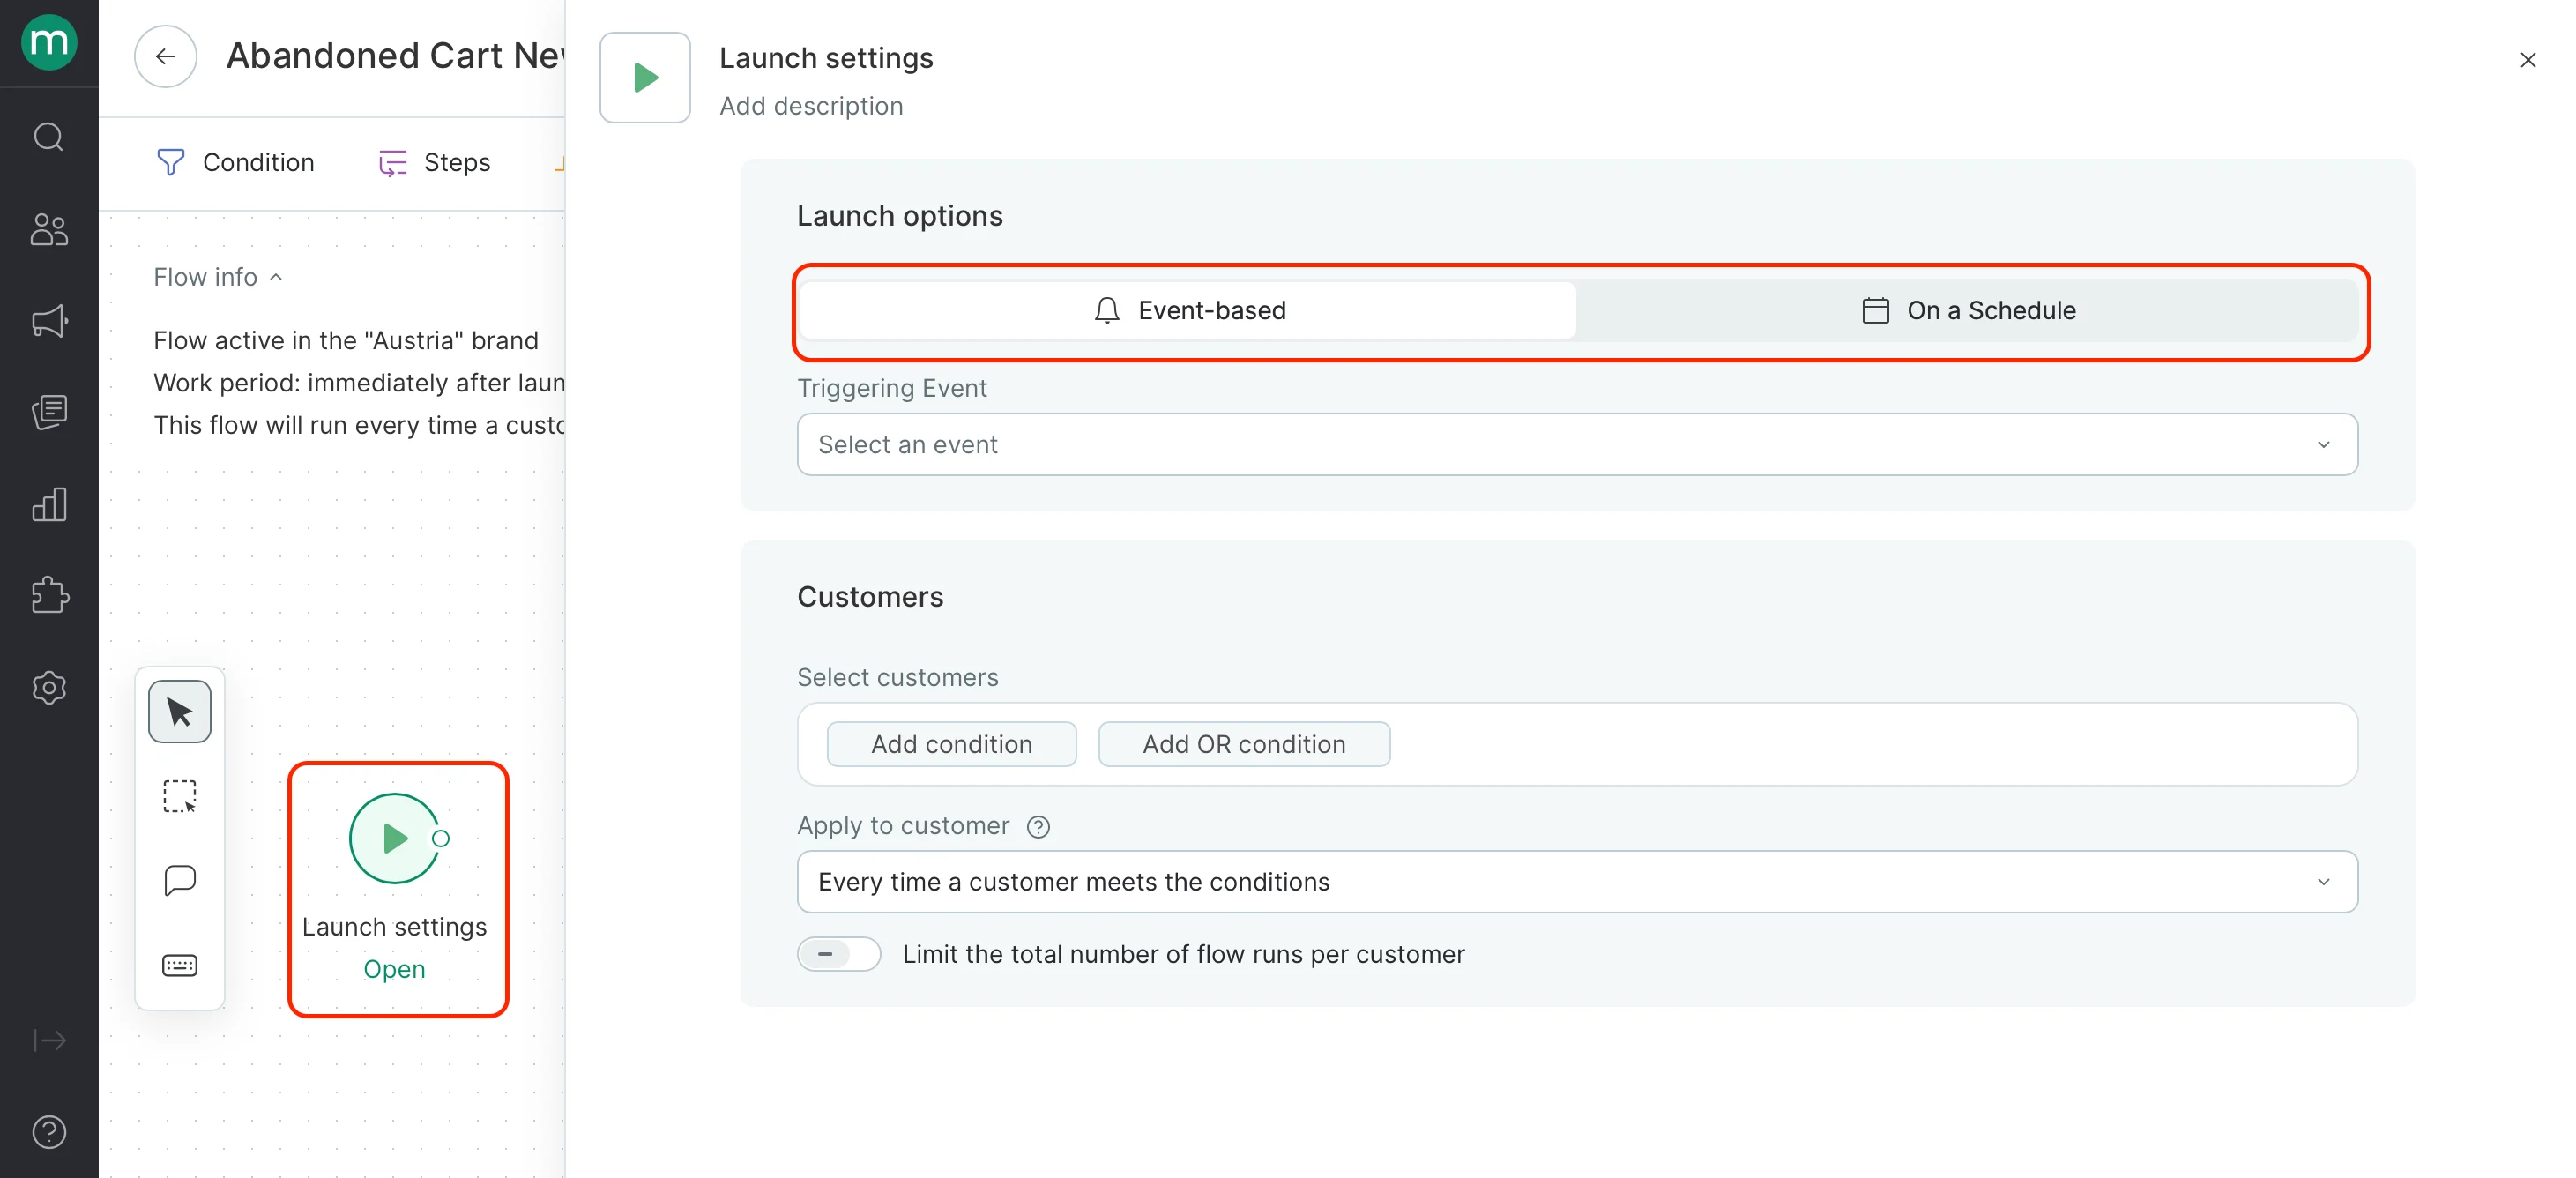
Task: Click Add description under the panel title
Action: point(811,106)
